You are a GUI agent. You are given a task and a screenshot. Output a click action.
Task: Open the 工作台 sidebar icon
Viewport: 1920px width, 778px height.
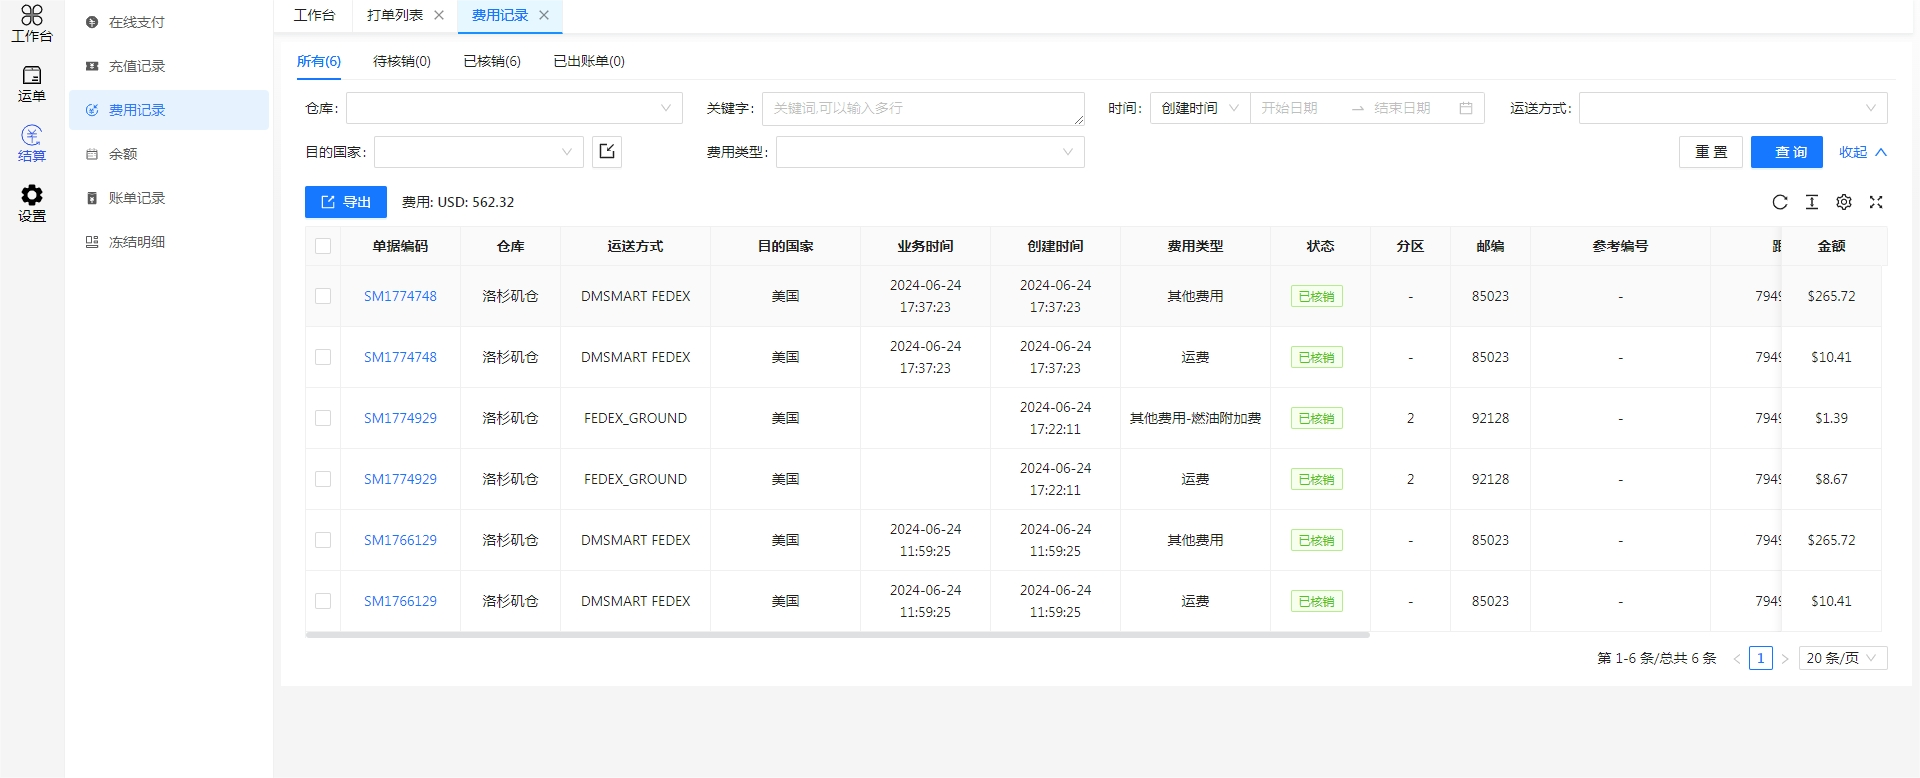[32, 24]
